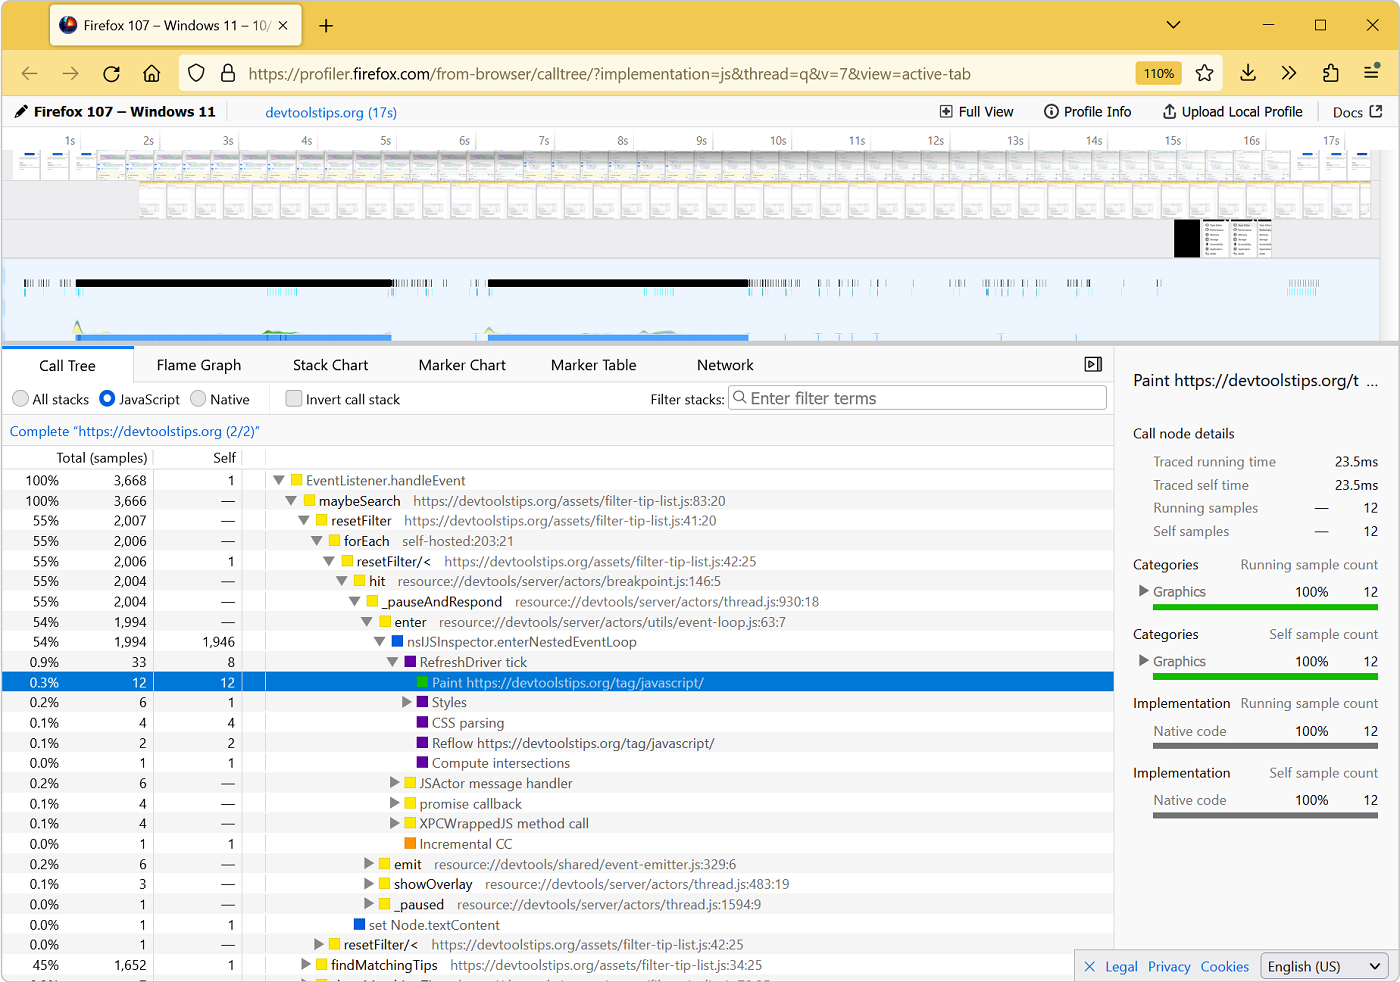Switch to the Flame Graph tab
The width and height of the screenshot is (1400, 982).
click(x=197, y=364)
